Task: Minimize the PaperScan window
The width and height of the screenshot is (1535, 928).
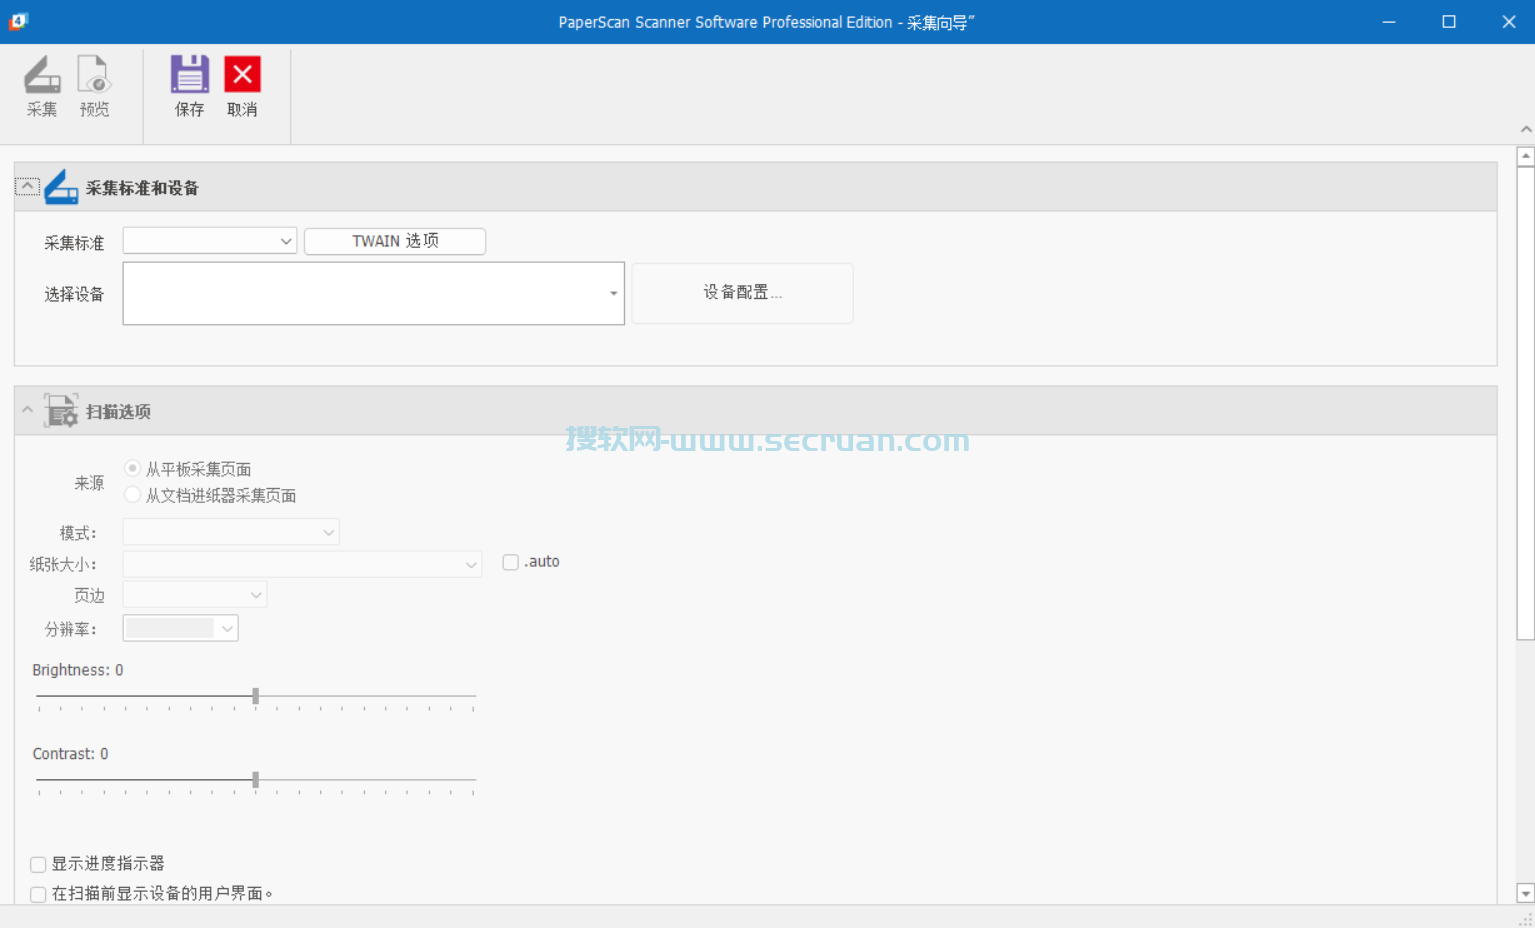Action: pos(1389,22)
